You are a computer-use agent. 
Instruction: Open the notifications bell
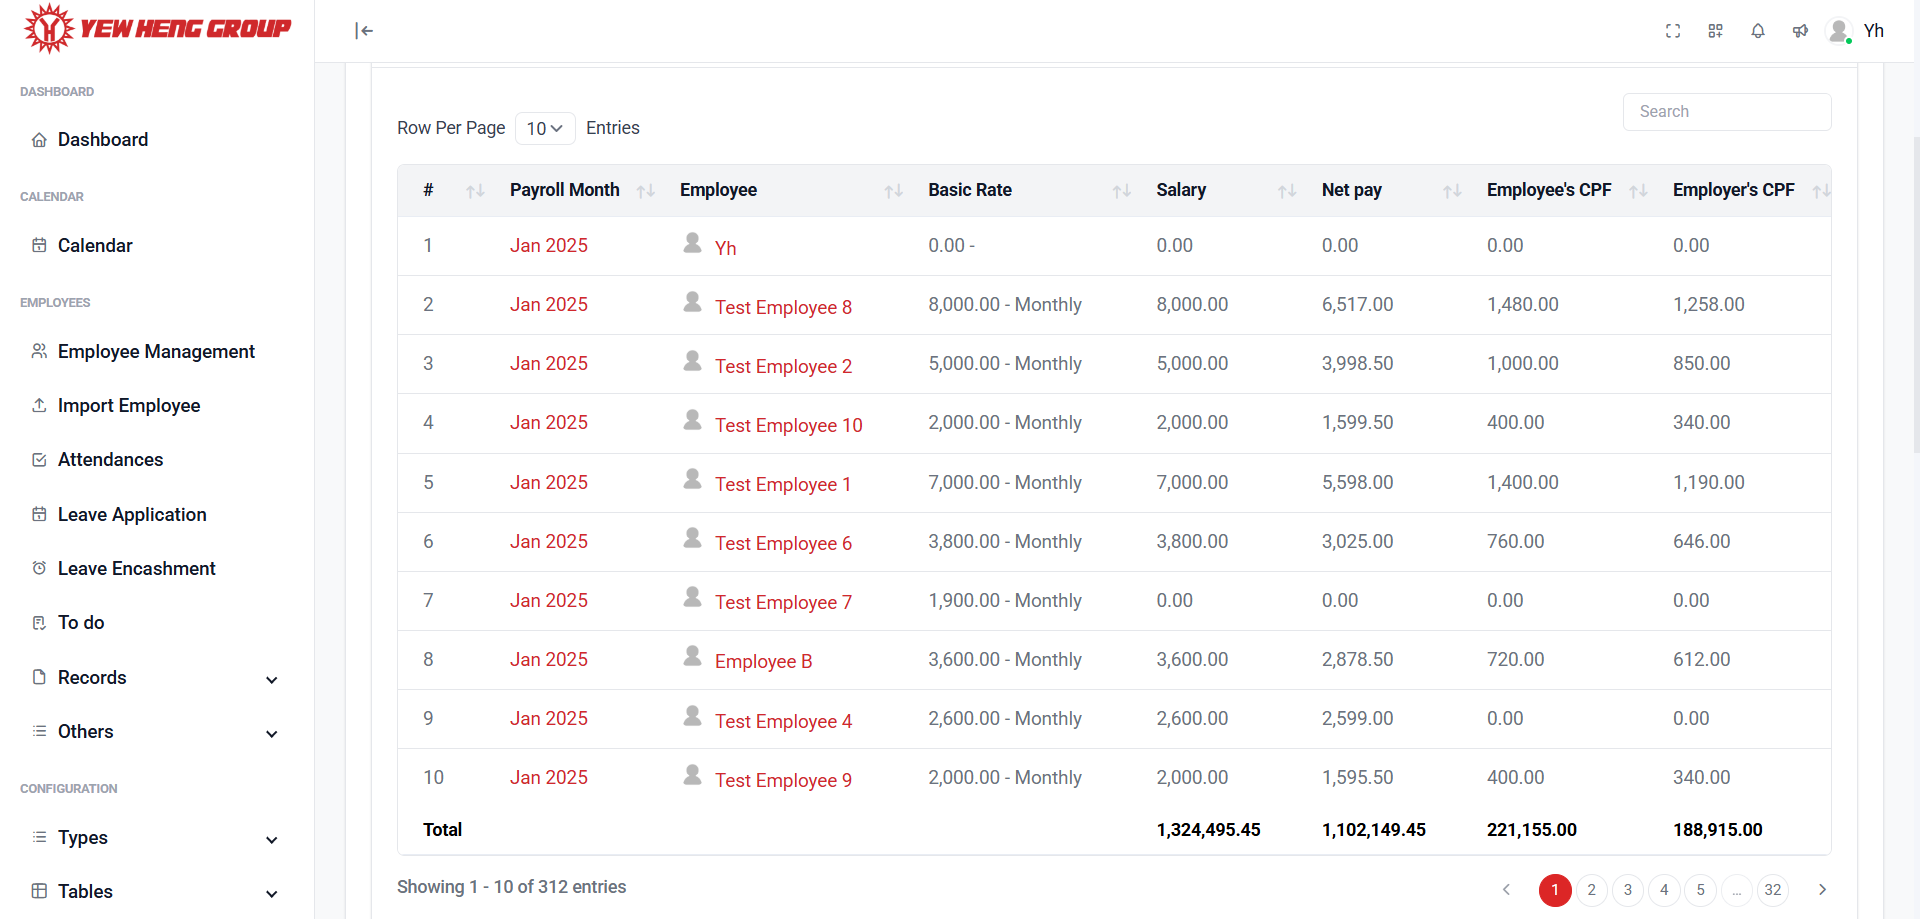coord(1757,31)
